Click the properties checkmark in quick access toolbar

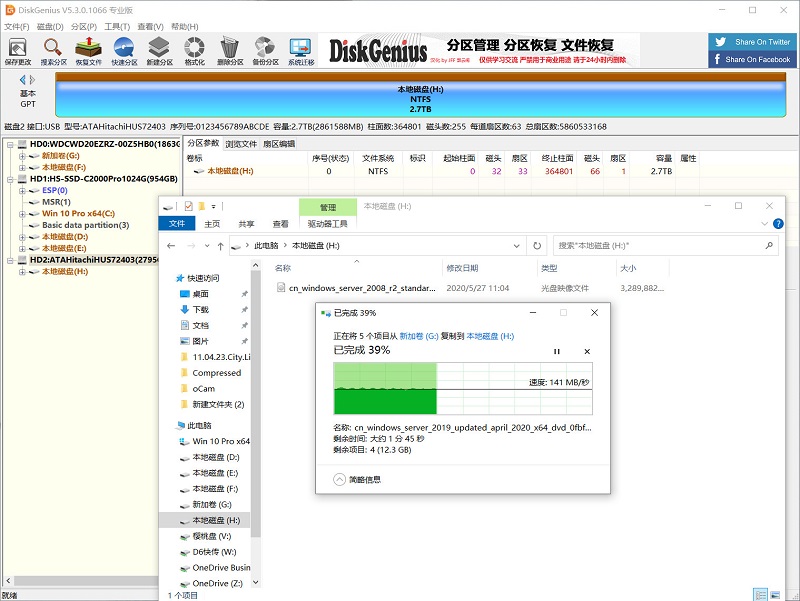pos(188,206)
